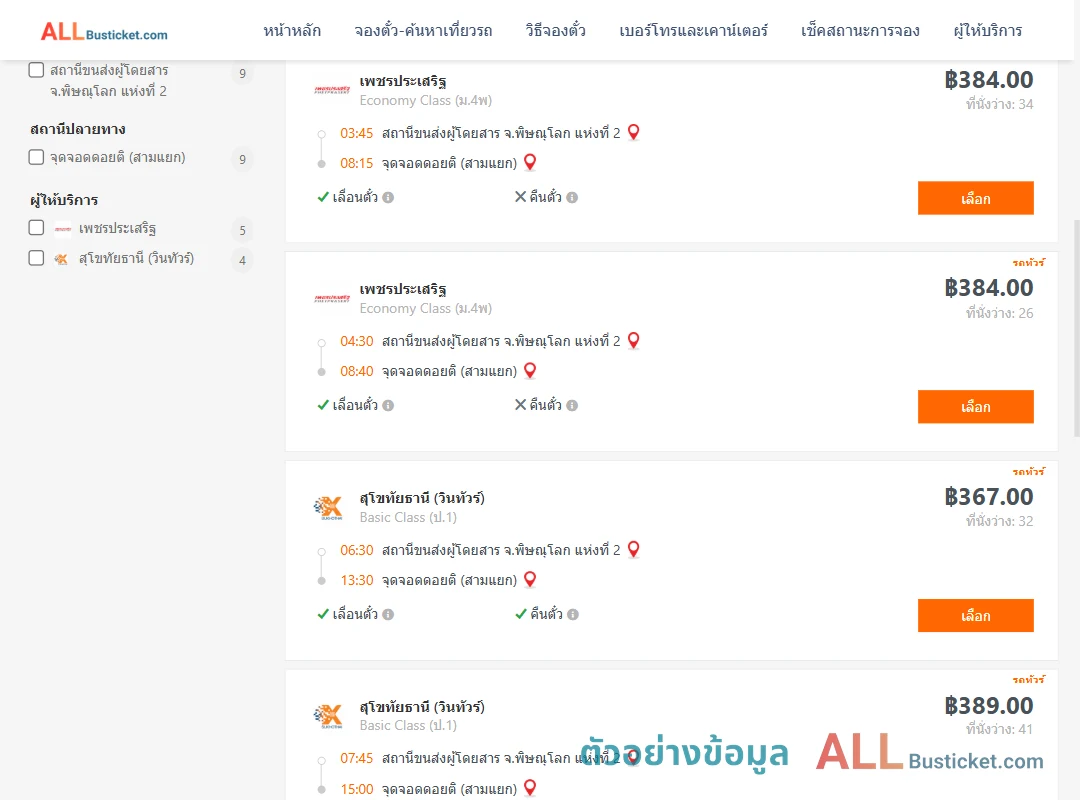Select the ฿384.00 trip departing 04:30
The image size is (1080, 800).
tap(975, 407)
